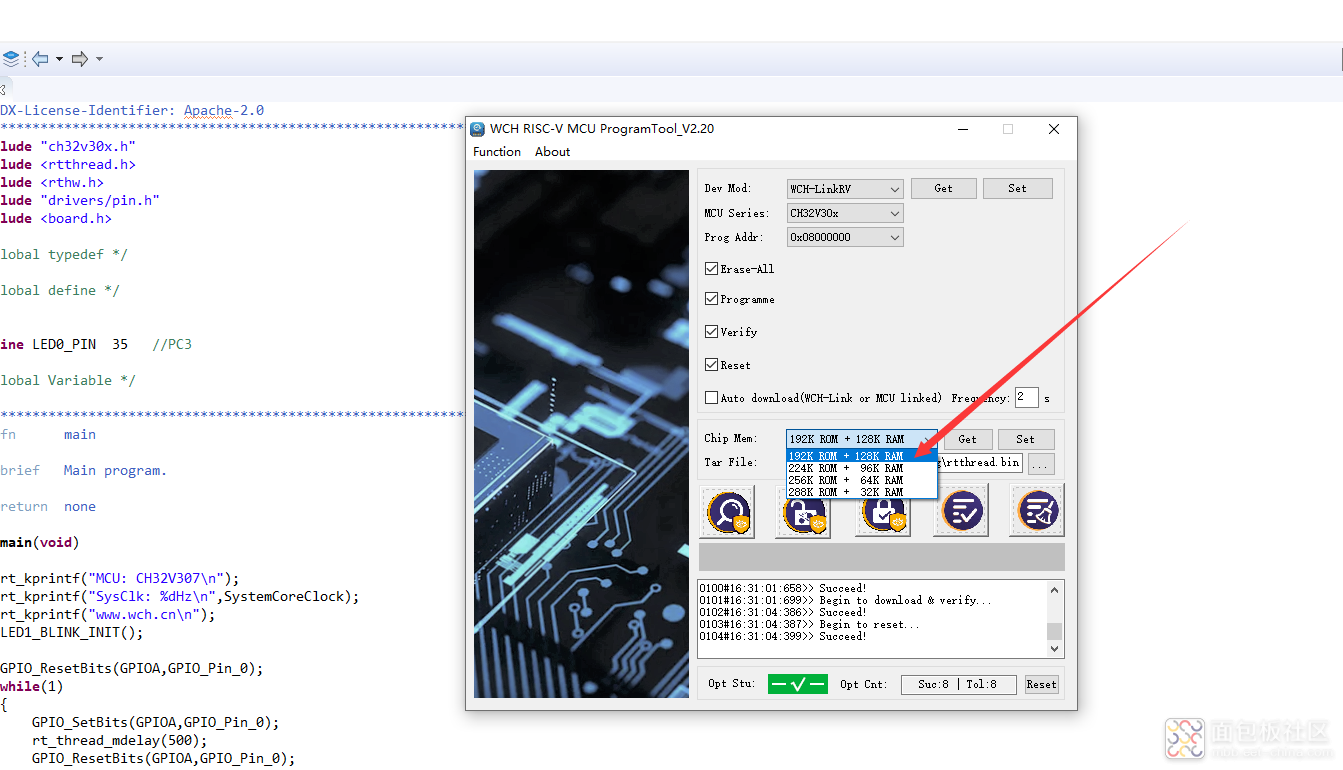Click "ch32v30x.h" include in editor
The height and width of the screenshot is (770, 1343).
87,146
